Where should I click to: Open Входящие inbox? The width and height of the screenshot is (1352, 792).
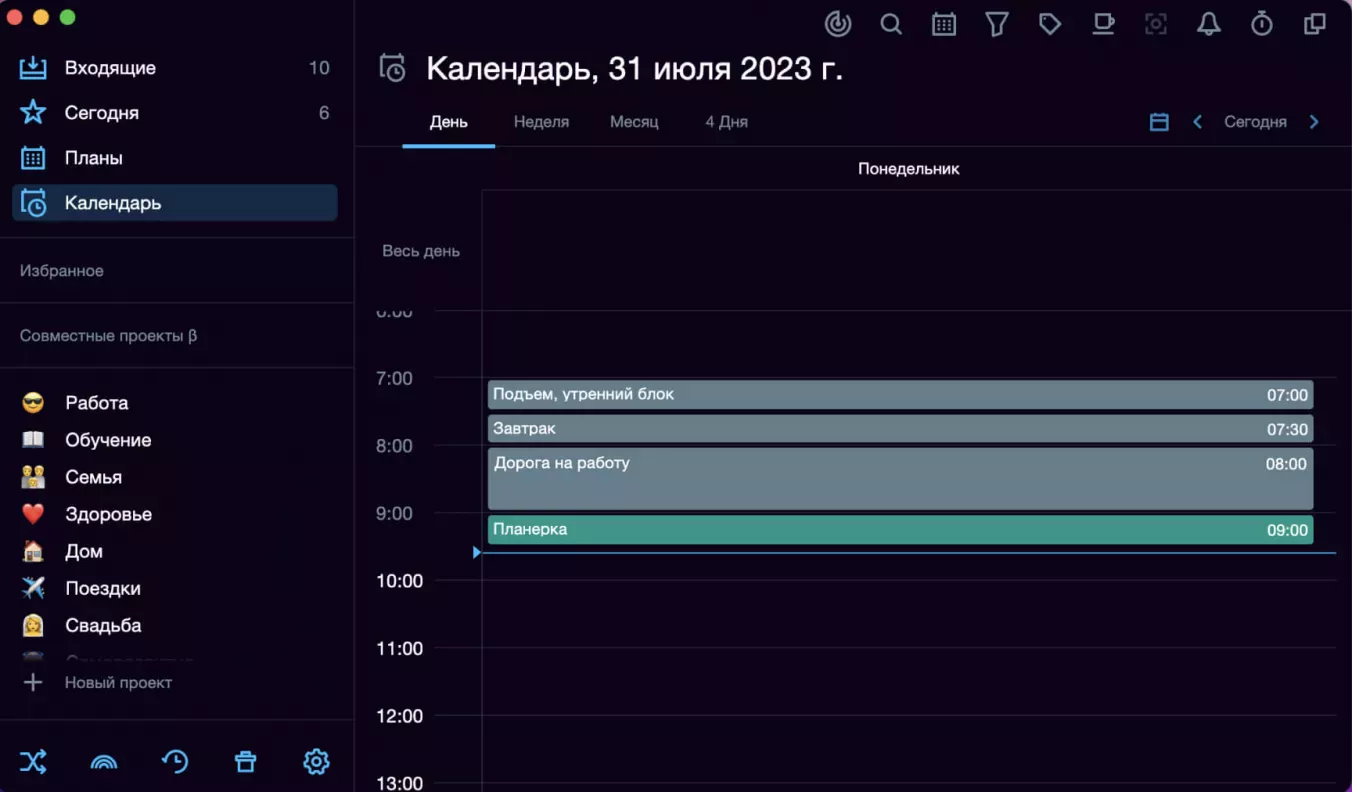point(175,68)
